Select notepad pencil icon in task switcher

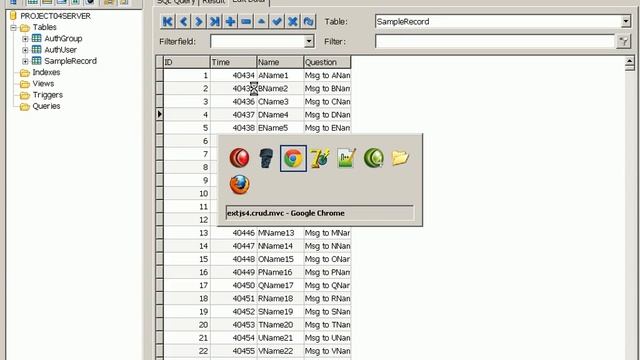347,158
